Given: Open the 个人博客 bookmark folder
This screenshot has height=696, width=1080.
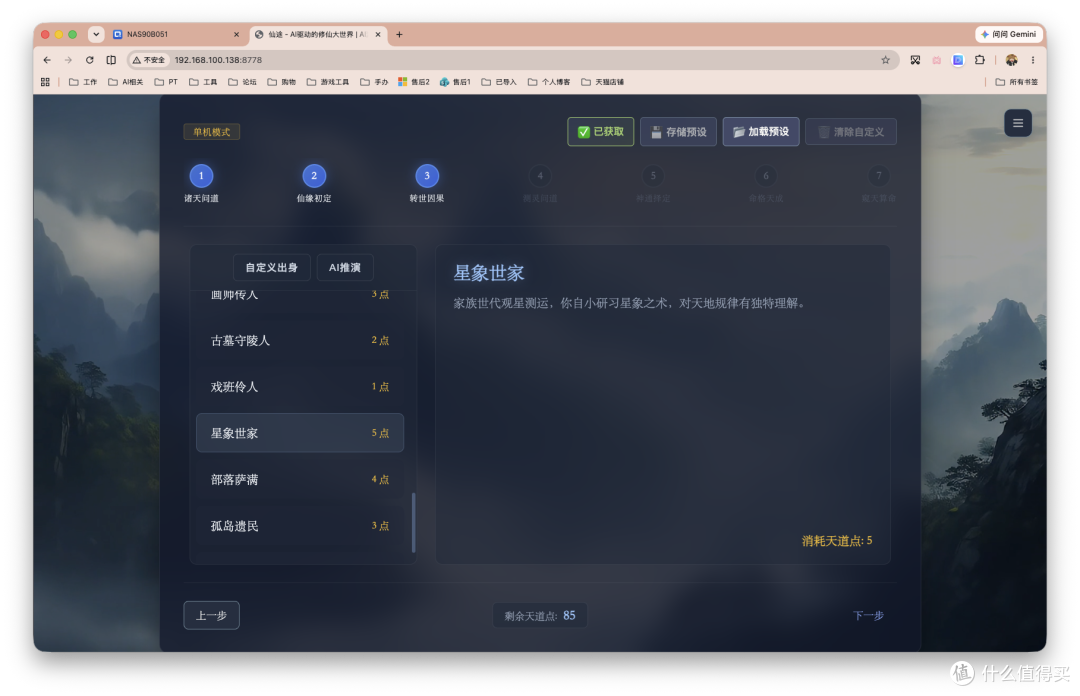Looking at the screenshot, I should point(549,82).
